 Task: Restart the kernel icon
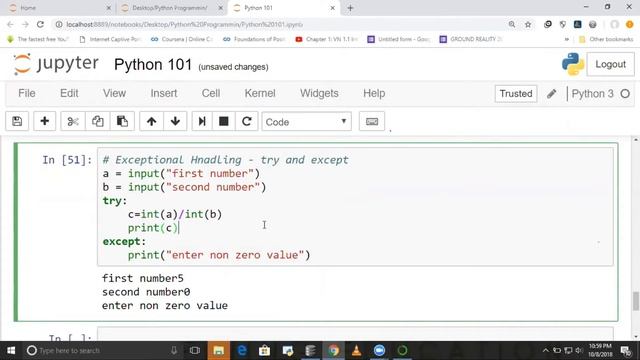(247, 121)
